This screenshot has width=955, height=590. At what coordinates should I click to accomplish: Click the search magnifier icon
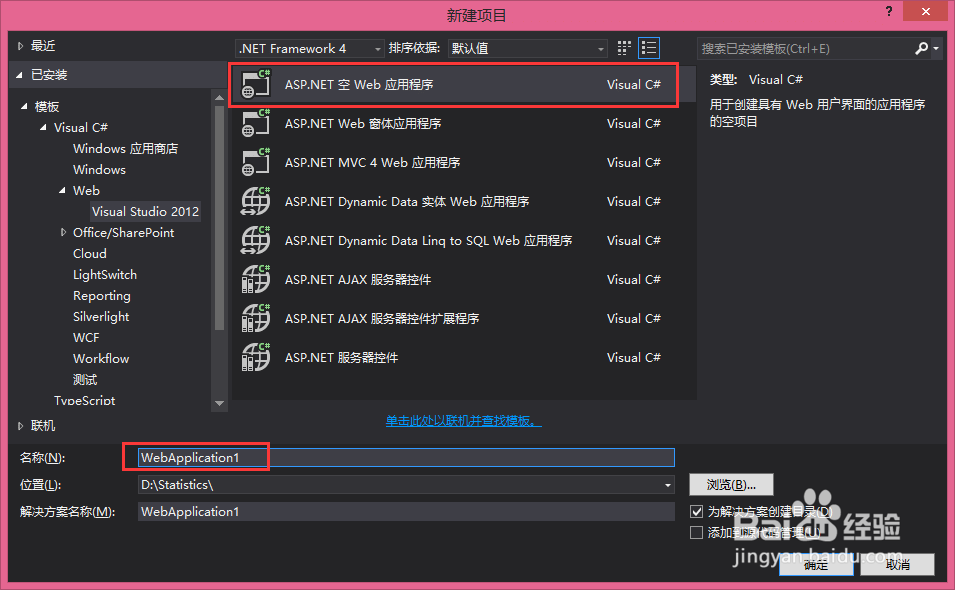click(922, 48)
